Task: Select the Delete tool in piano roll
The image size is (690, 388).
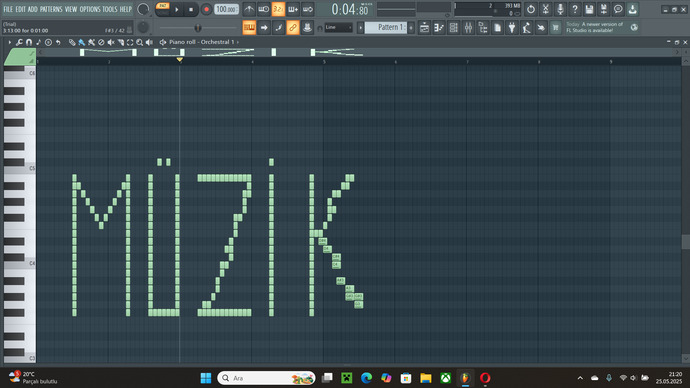Action: pyautogui.click(x=101, y=42)
